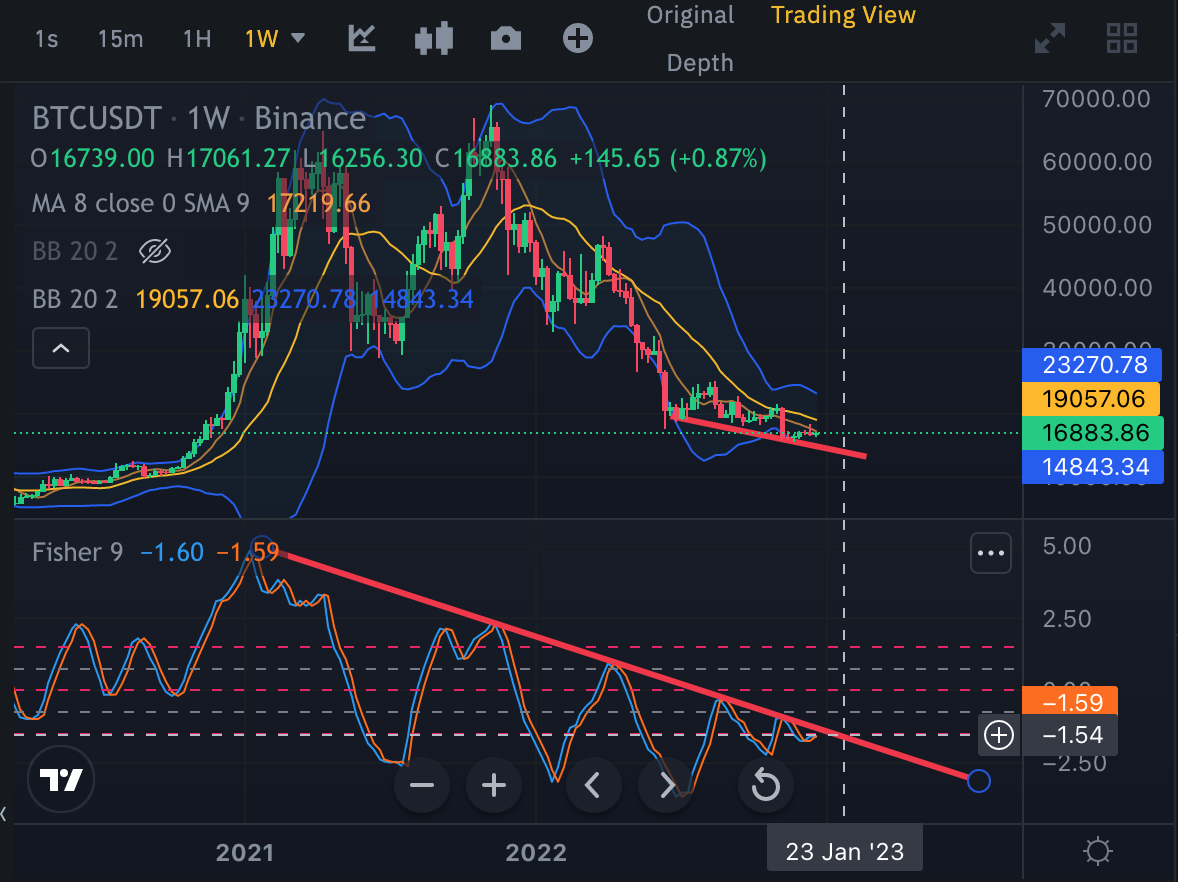Open chart settings gear icon
This screenshot has width=1178, height=882.
(1098, 851)
